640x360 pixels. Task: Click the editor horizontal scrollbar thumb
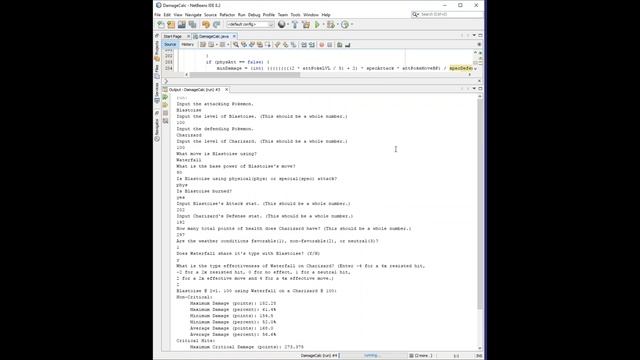click(x=245, y=75)
